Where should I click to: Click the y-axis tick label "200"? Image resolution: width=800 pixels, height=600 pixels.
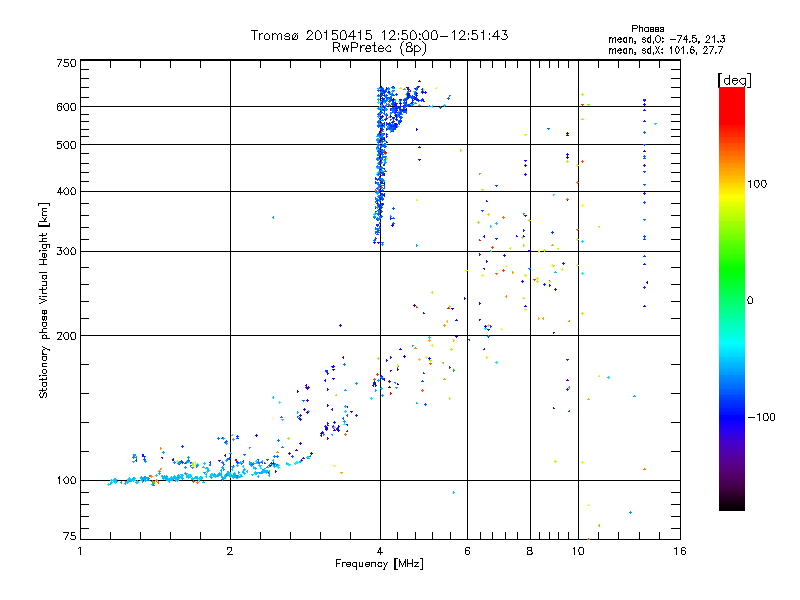point(66,336)
